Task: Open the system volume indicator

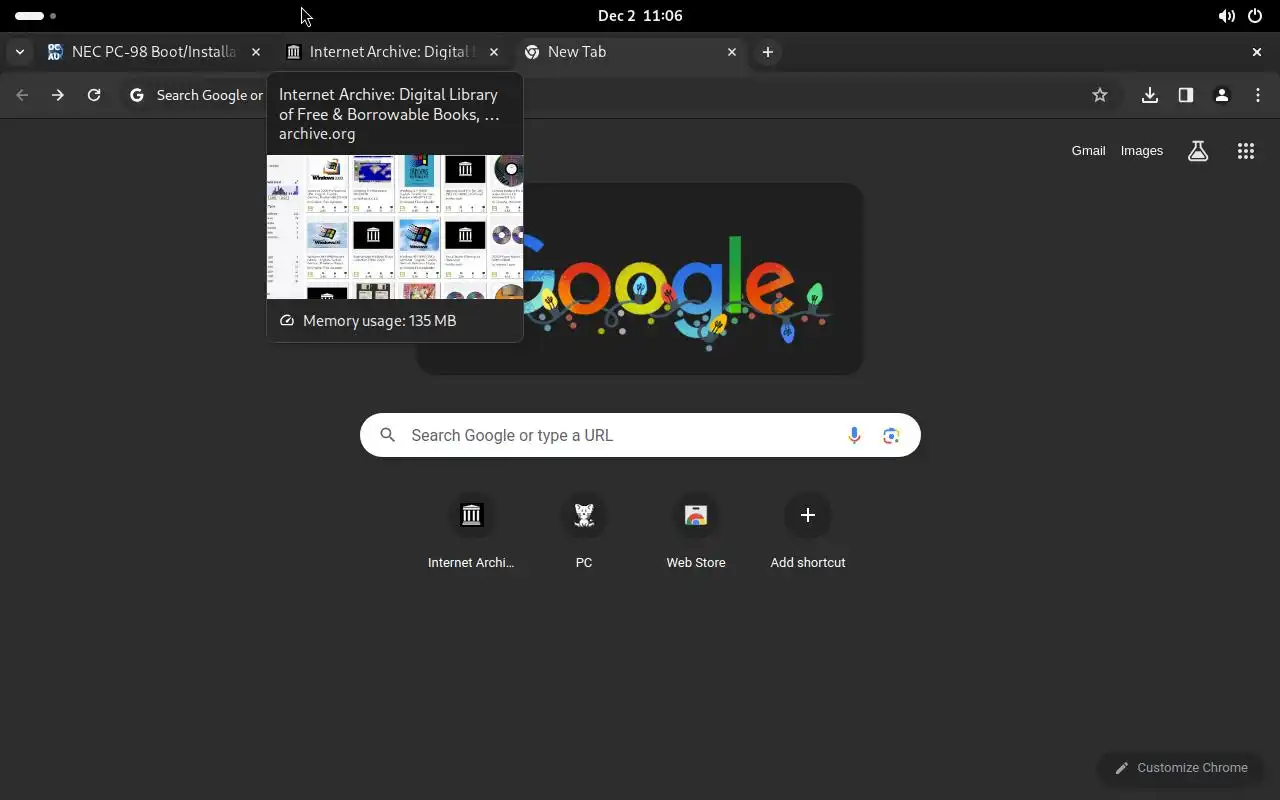Action: coord(1226,16)
